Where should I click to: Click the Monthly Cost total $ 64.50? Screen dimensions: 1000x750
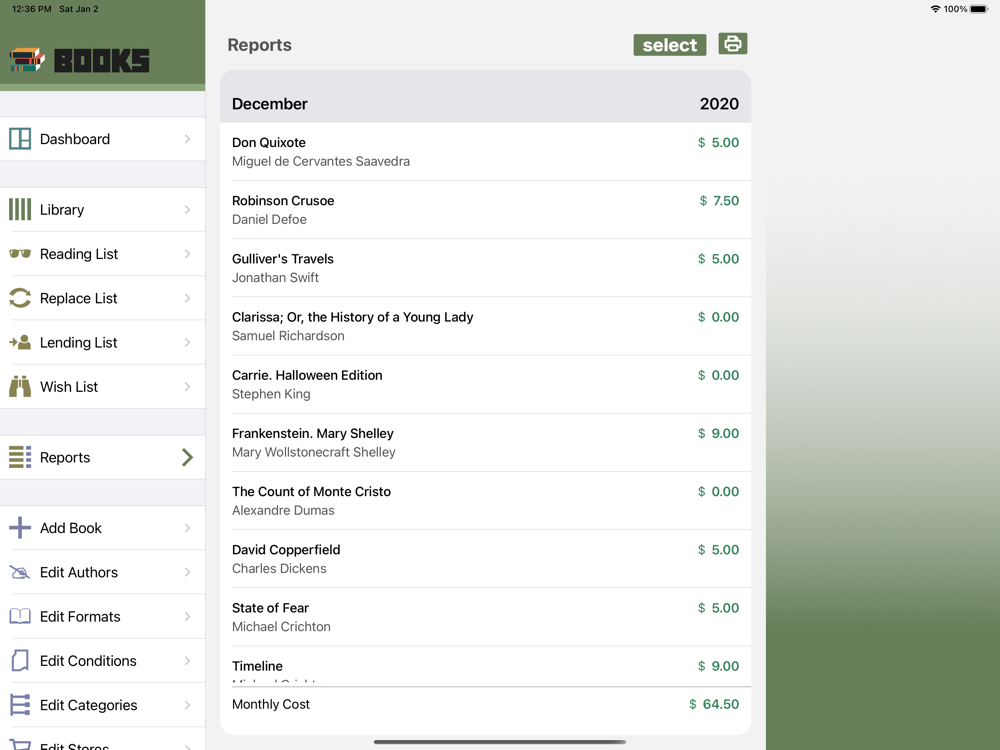[714, 704]
